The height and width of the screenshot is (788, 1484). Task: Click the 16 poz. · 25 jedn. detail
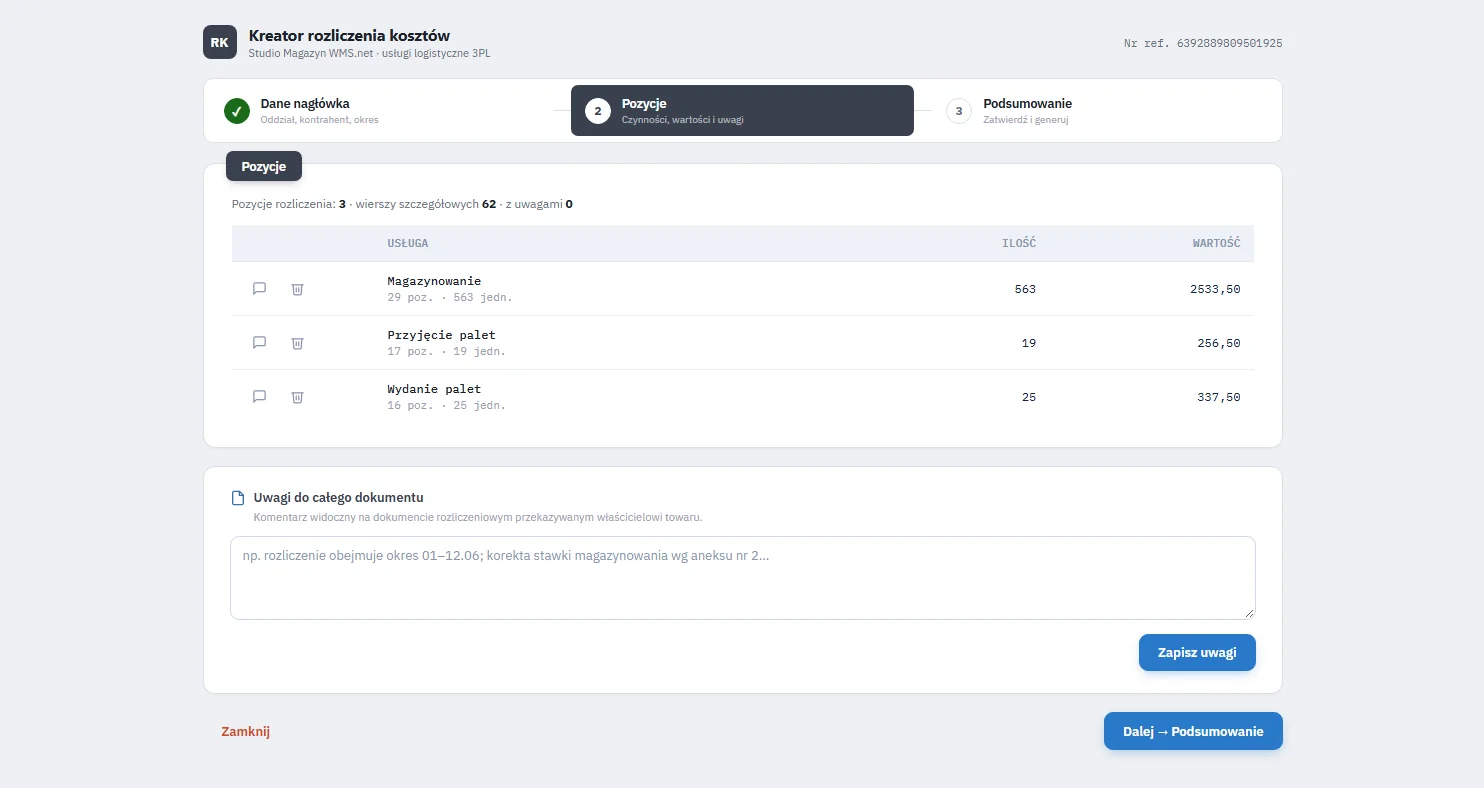pos(446,405)
